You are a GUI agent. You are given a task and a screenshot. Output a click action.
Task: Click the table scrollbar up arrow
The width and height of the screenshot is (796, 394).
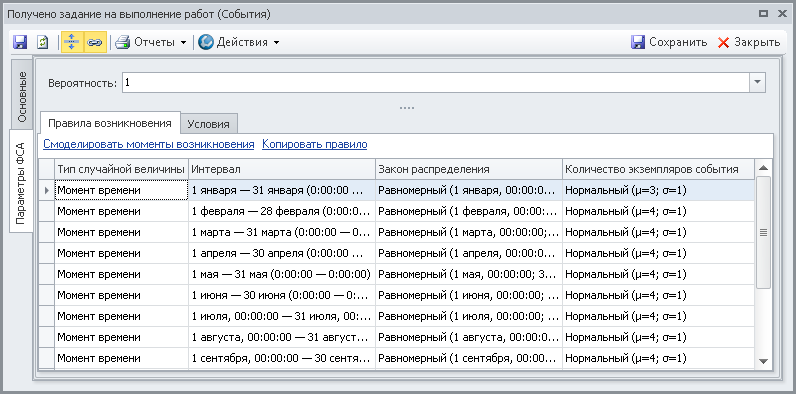(763, 168)
